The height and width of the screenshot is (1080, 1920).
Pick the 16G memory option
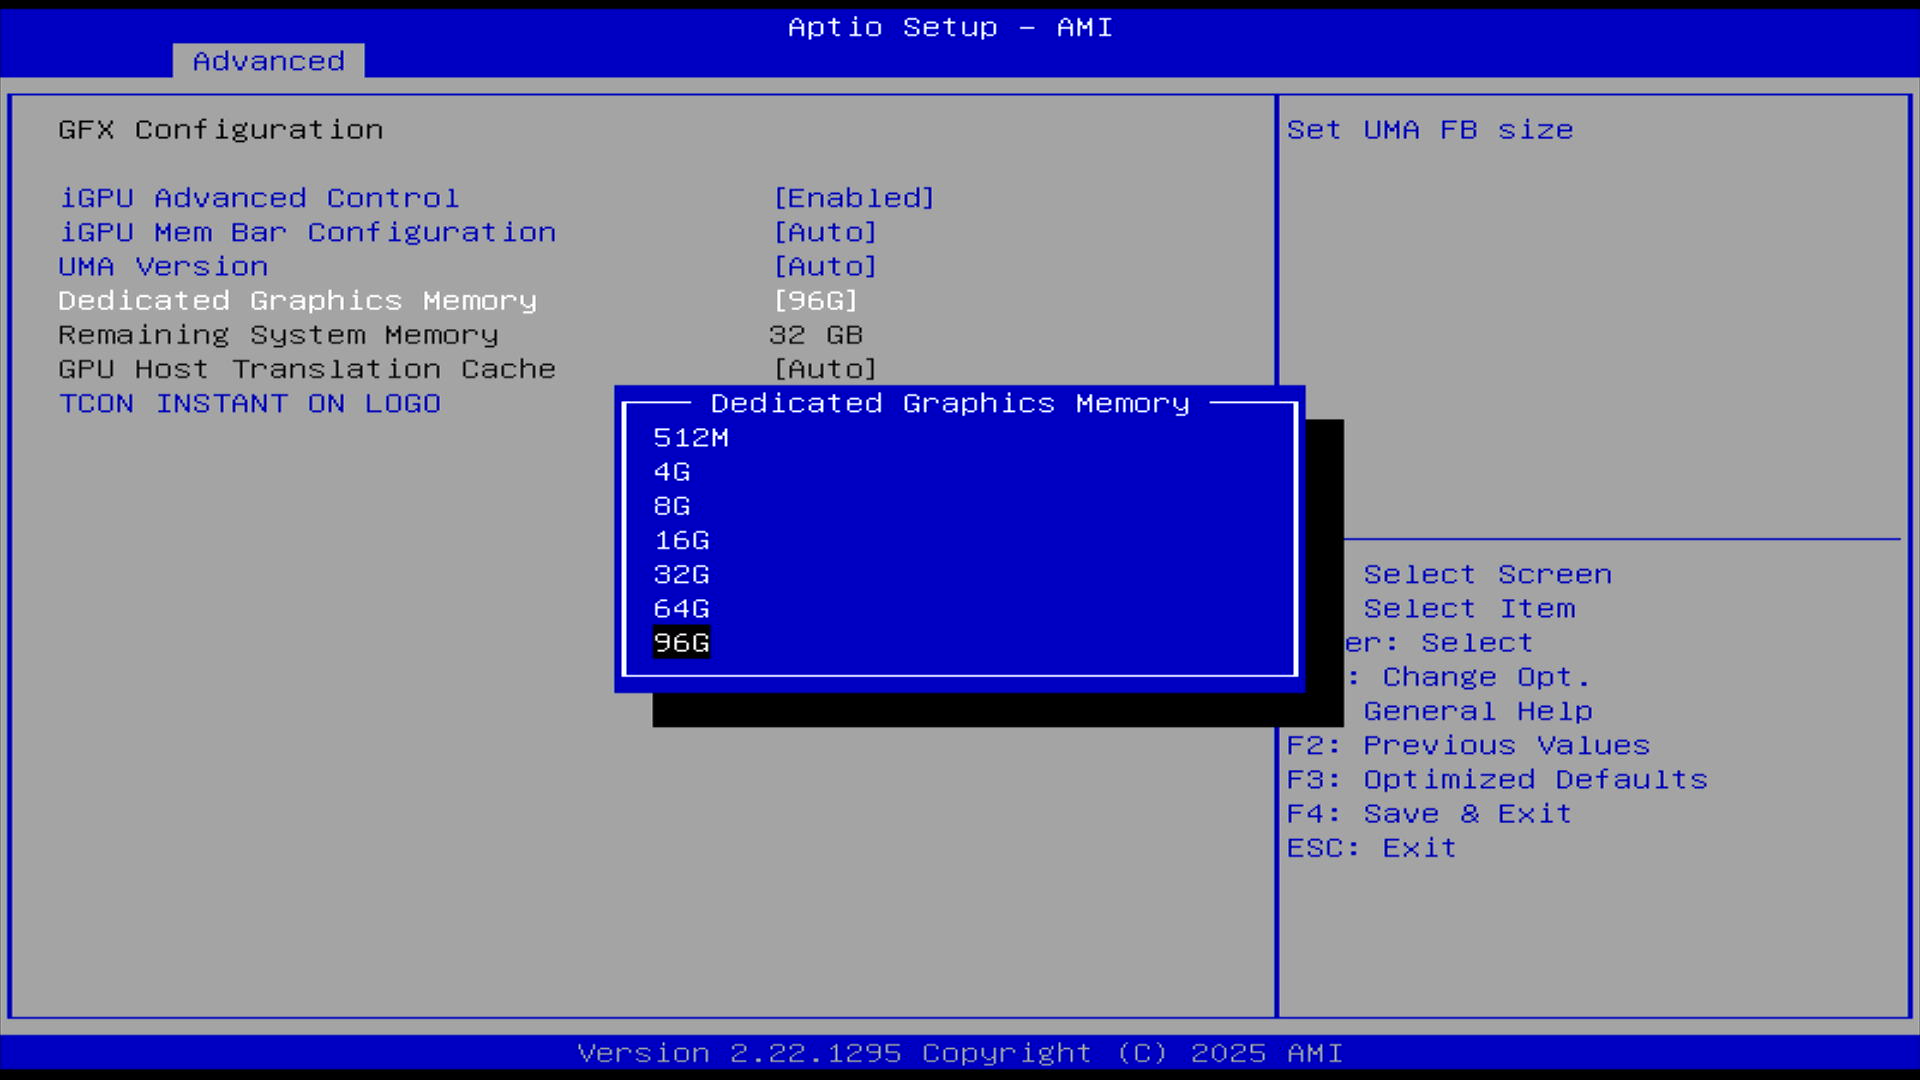point(682,541)
